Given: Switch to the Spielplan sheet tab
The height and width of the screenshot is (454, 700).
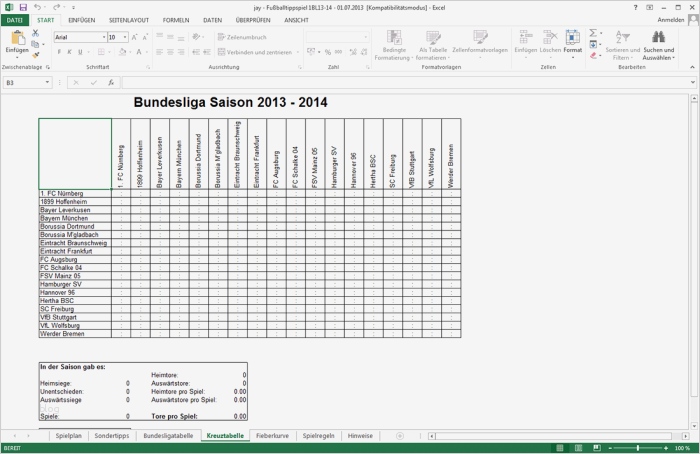Looking at the screenshot, I should (69, 436).
